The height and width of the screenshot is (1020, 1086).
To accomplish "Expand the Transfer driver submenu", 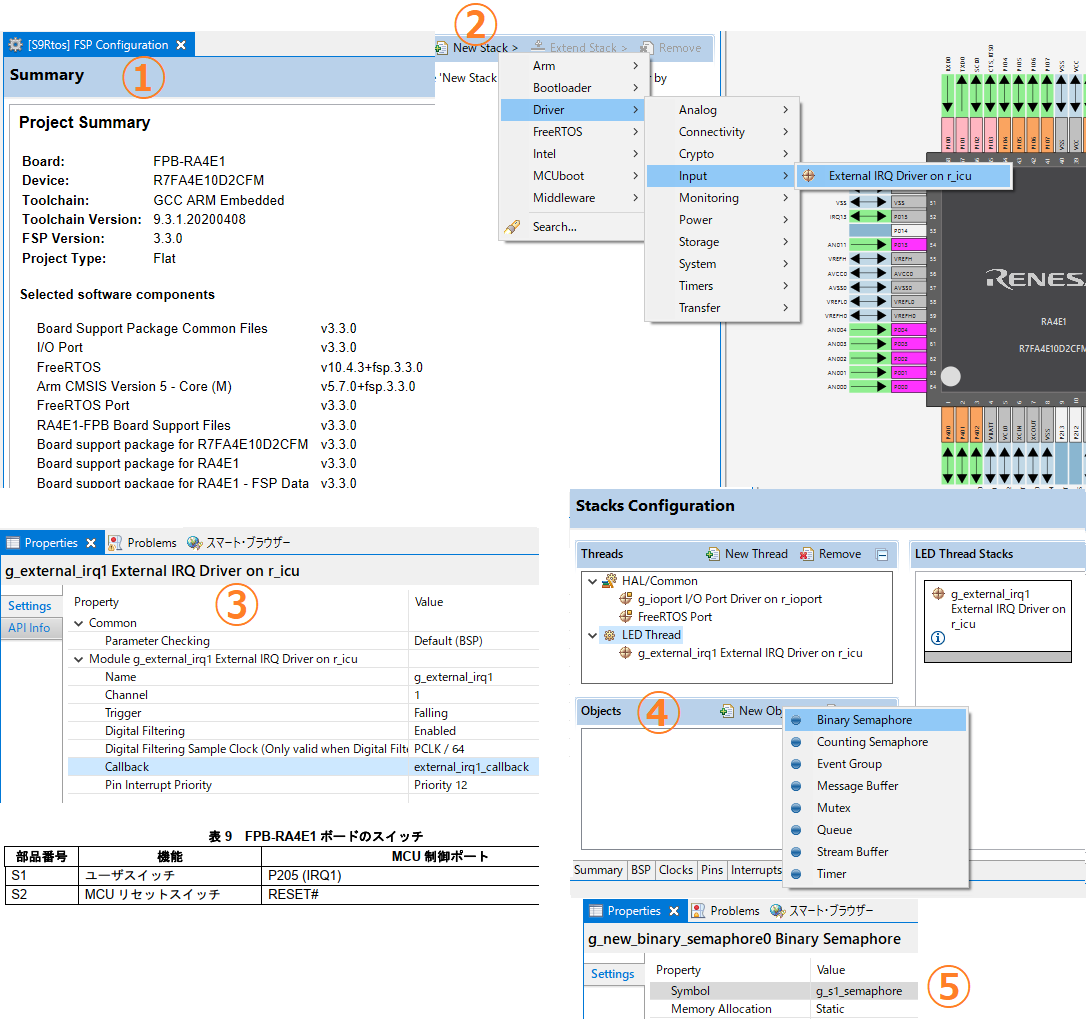I will 723,308.
